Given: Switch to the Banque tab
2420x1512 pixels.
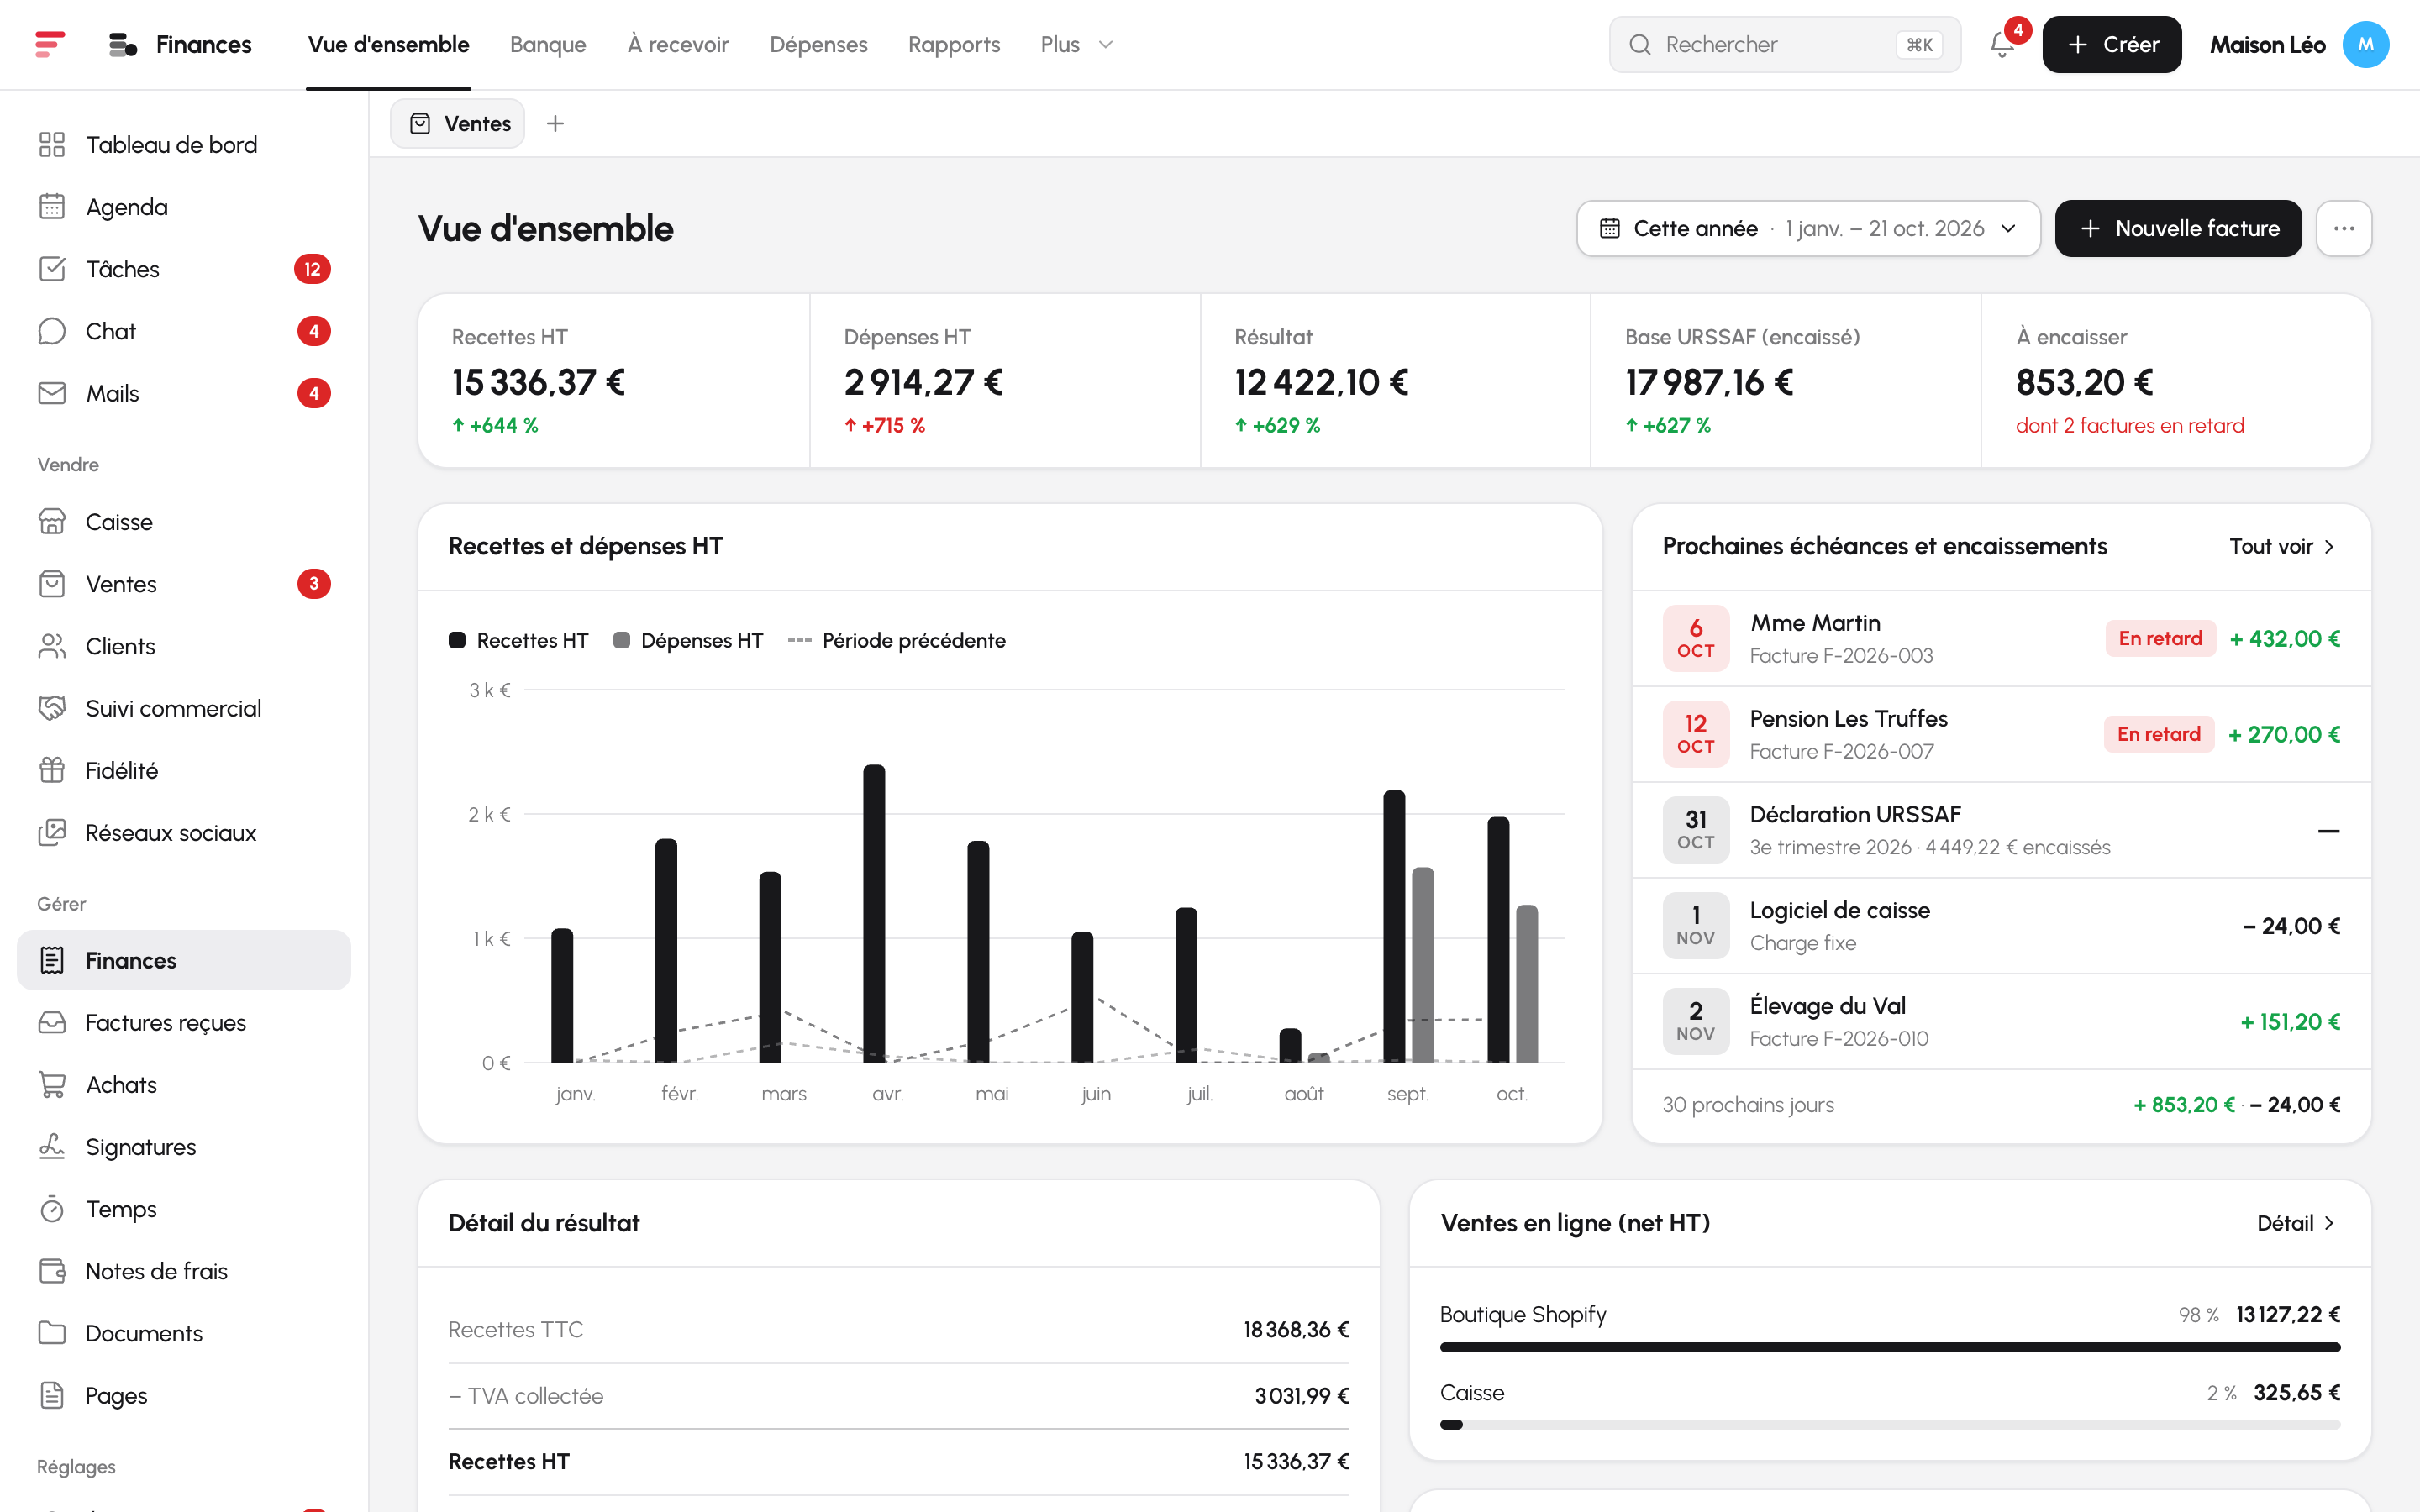Looking at the screenshot, I should pos(548,44).
